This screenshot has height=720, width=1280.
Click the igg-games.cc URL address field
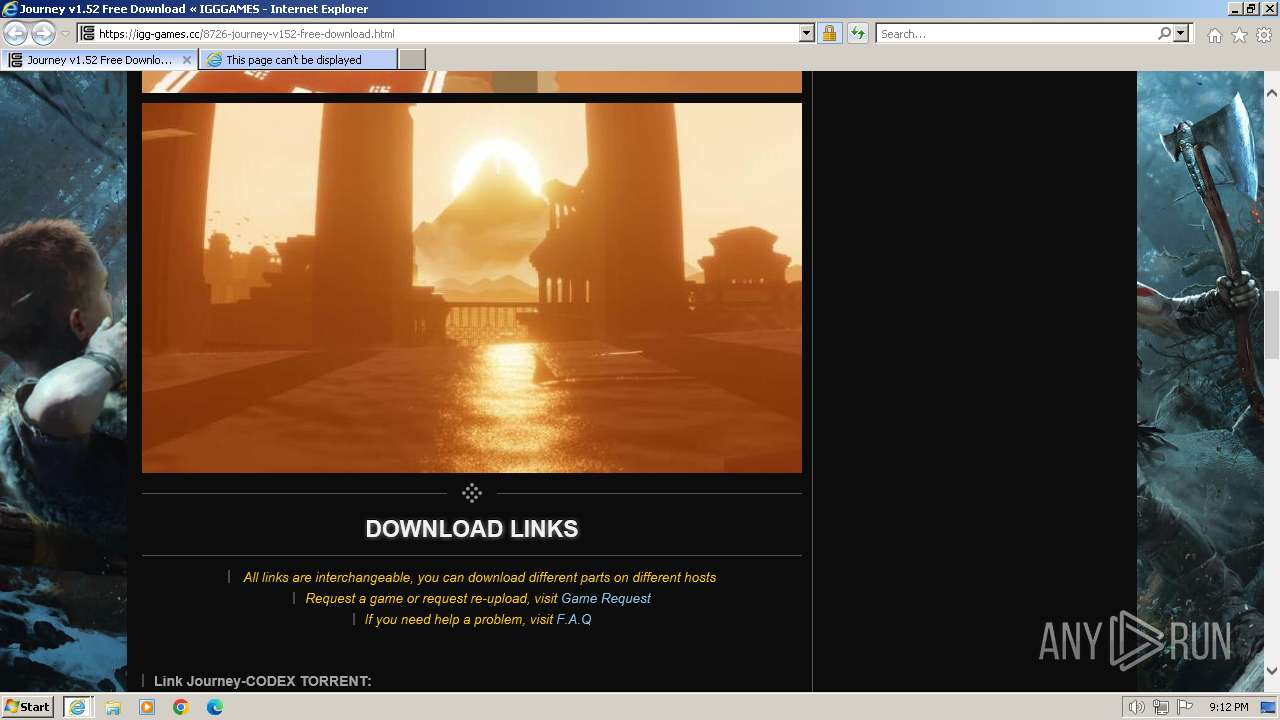(447, 34)
